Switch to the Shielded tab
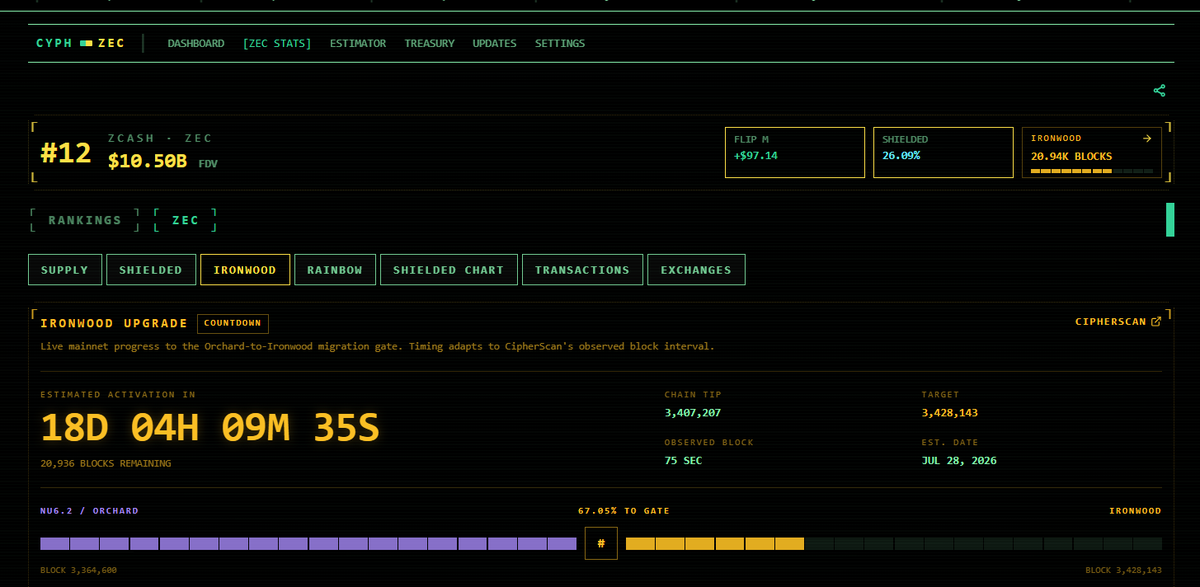1200x587 pixels. coord(151,270)
